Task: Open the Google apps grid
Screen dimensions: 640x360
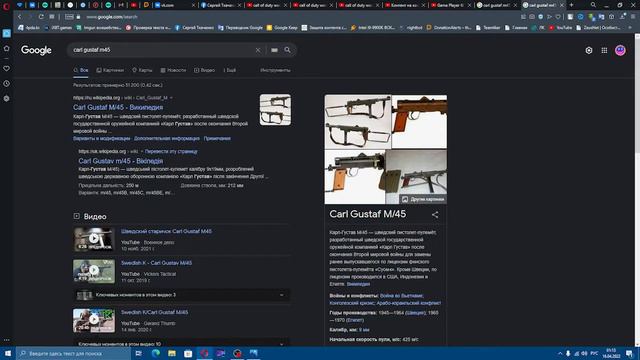Action: 604,51
